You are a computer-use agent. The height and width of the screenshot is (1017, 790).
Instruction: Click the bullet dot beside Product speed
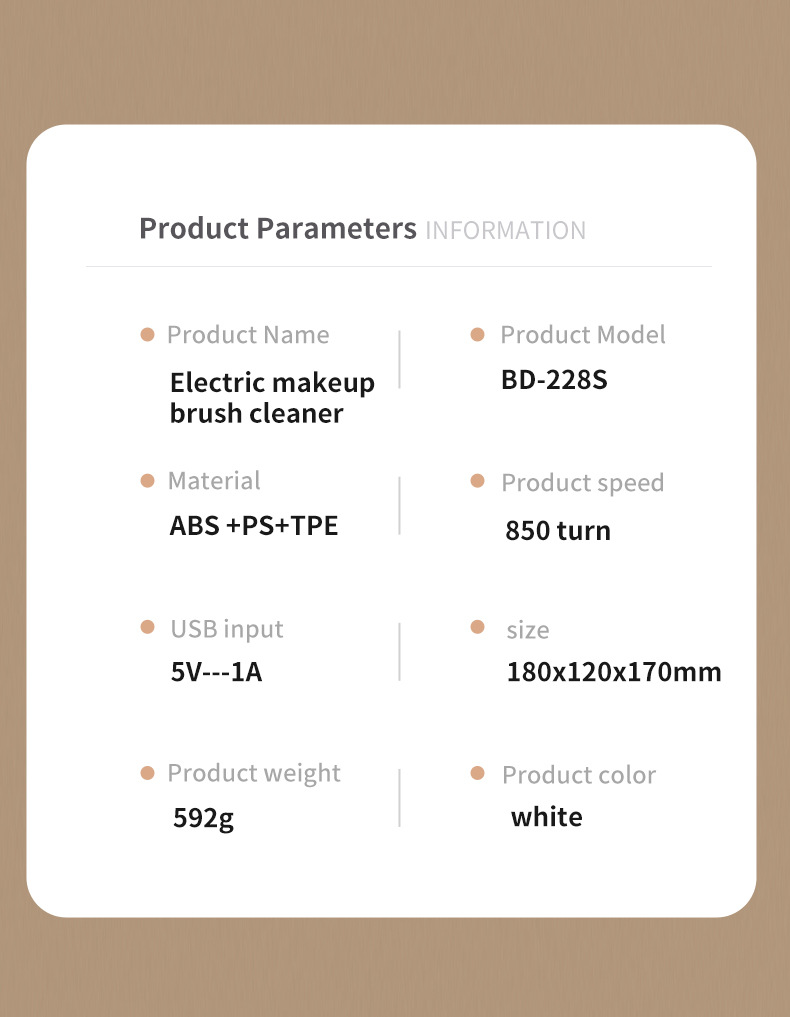(x=477, y=481)
